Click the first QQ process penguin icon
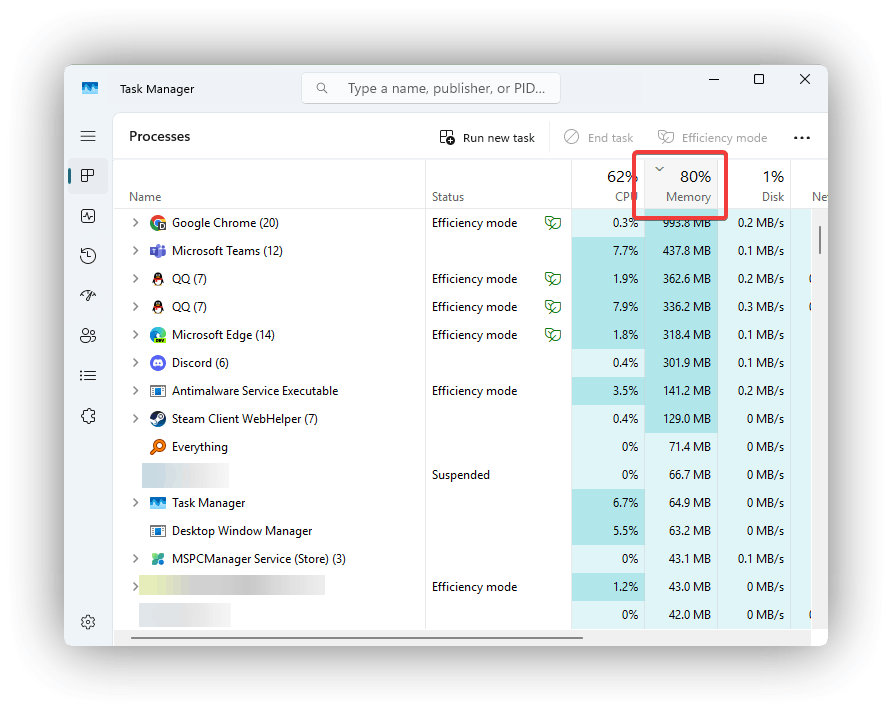The image size is (892, 710). [x=158, y=279]
